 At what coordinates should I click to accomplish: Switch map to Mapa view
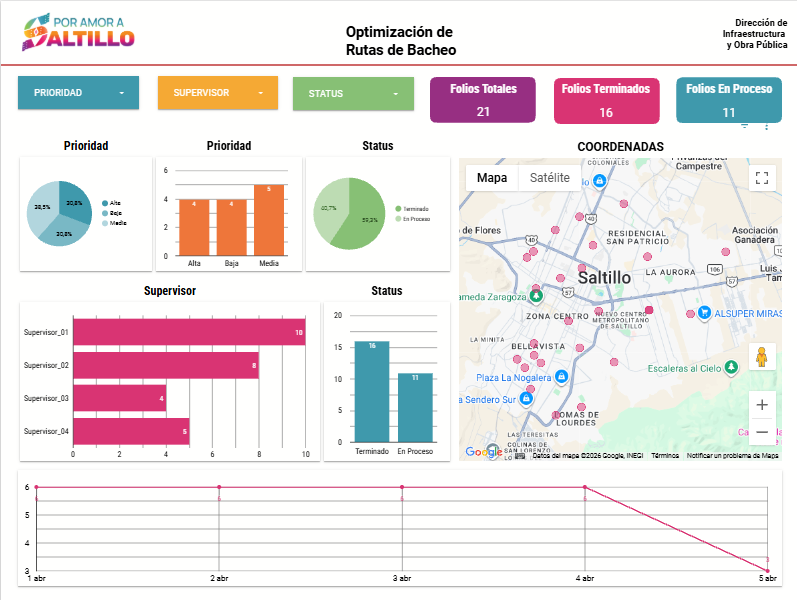point(492,177)
